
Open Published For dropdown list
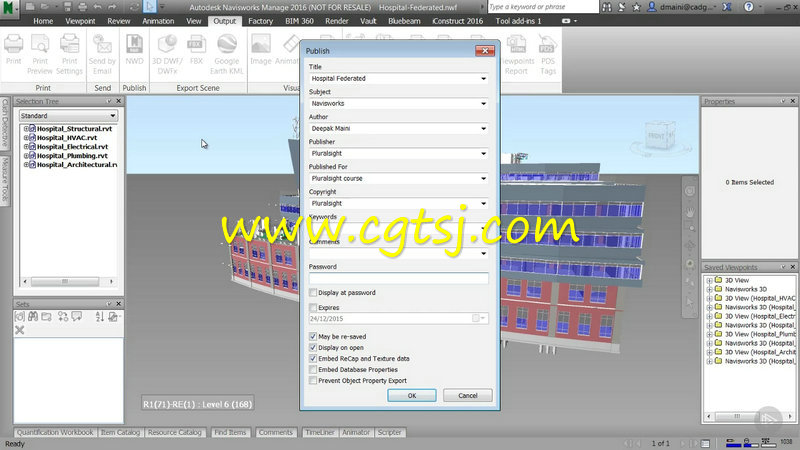point(483,179)
